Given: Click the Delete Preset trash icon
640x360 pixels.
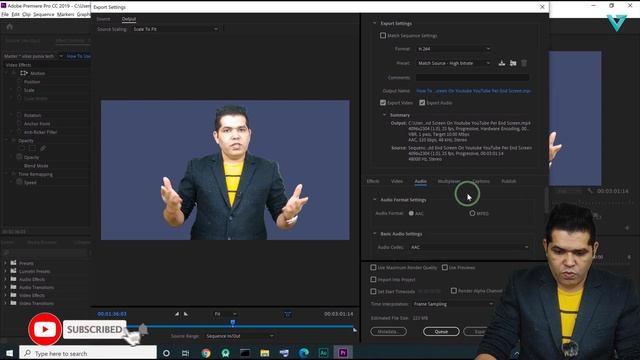Looking at the screenshot, I should click(x=524, y=63).
